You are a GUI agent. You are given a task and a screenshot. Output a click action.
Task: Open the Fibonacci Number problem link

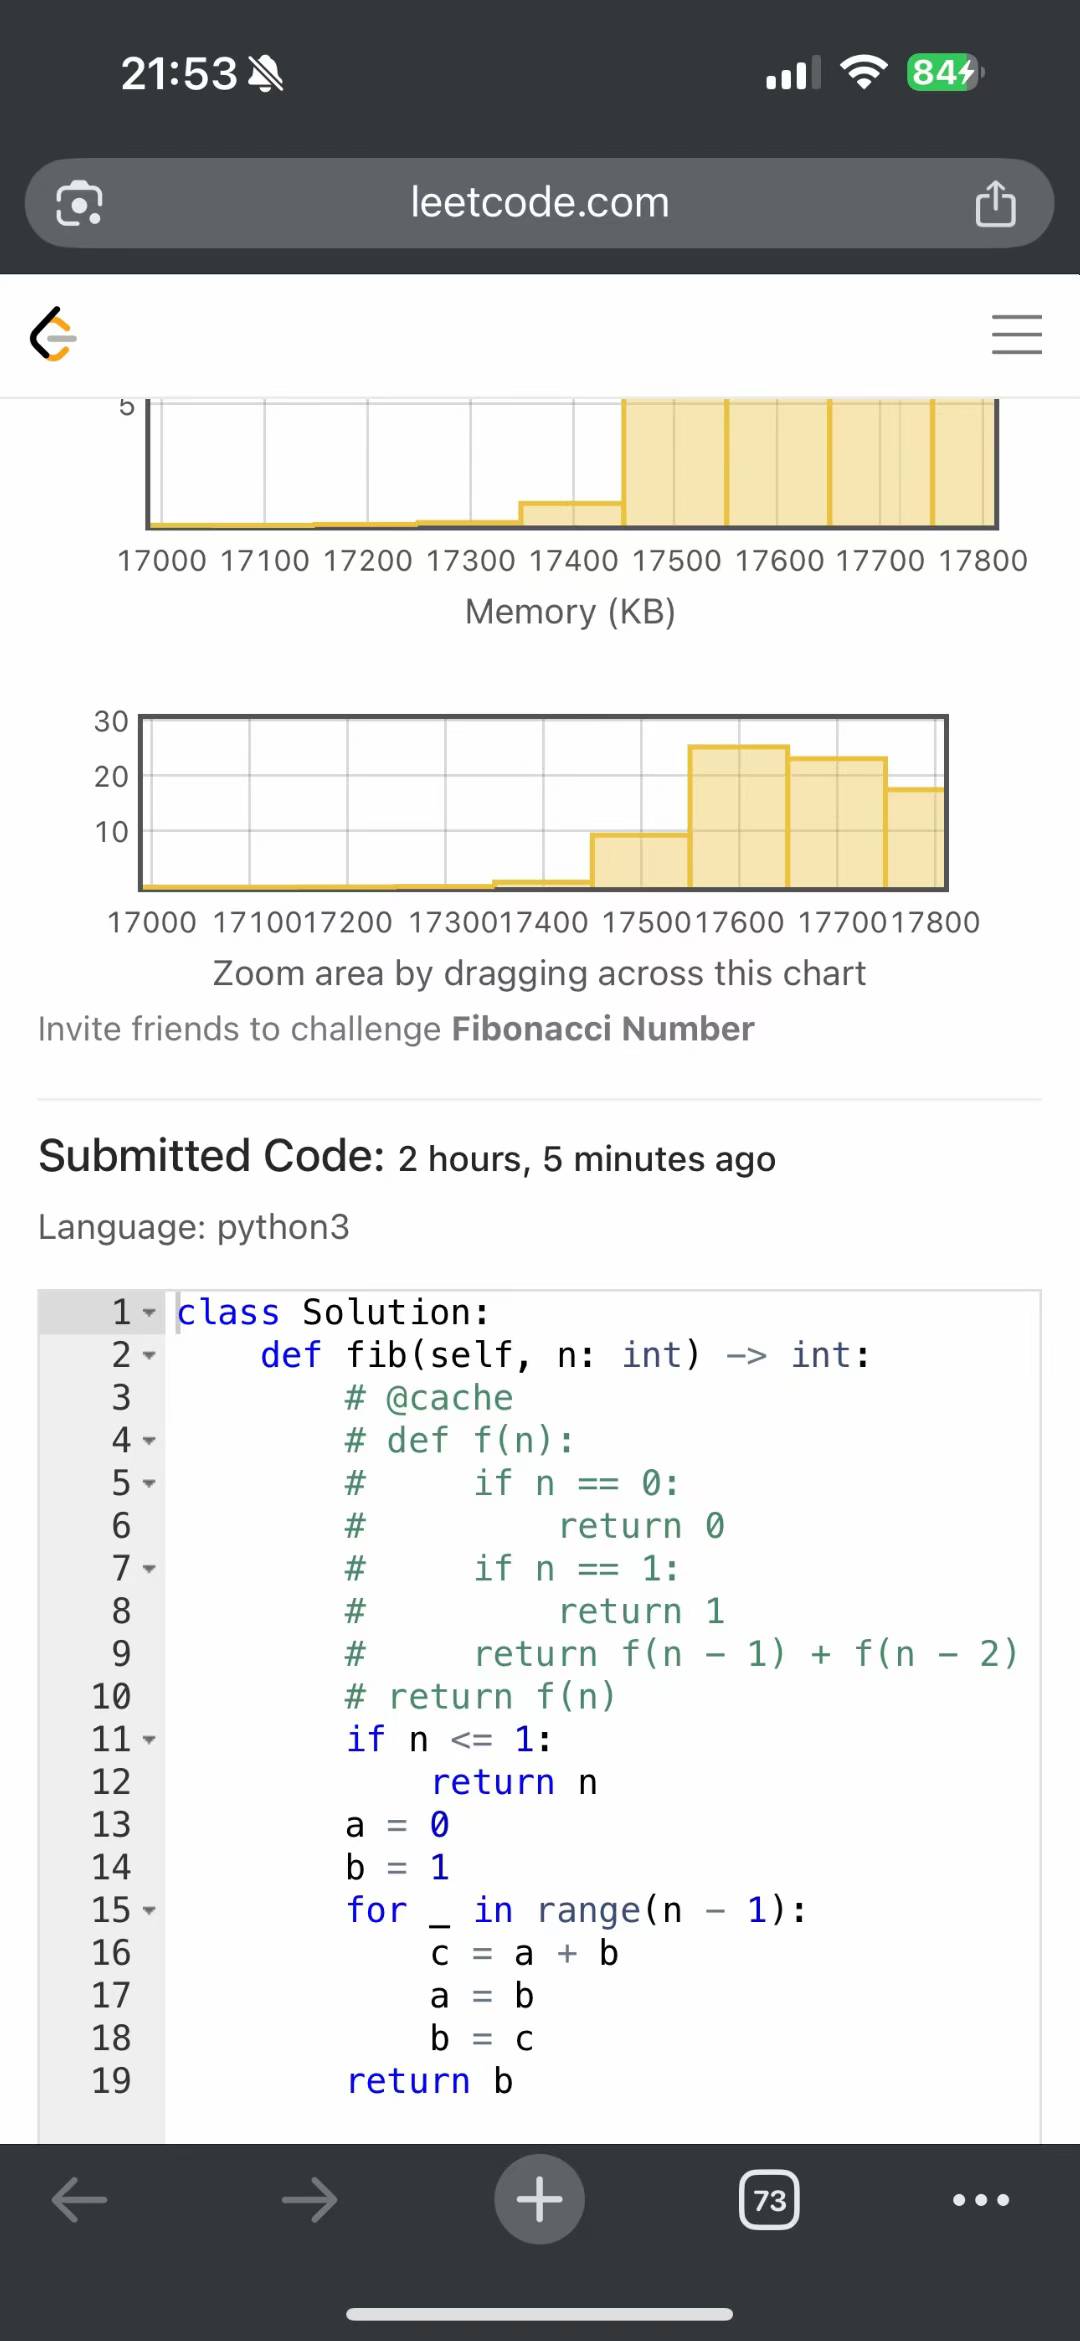coord(603,1029)
